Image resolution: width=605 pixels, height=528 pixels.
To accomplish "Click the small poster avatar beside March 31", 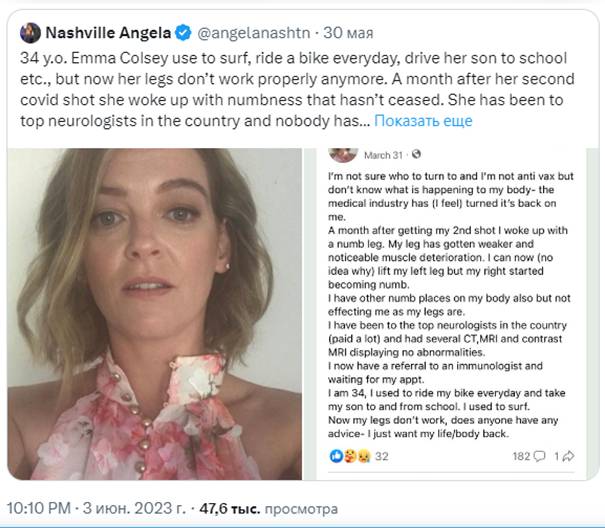I will [344, 153].
